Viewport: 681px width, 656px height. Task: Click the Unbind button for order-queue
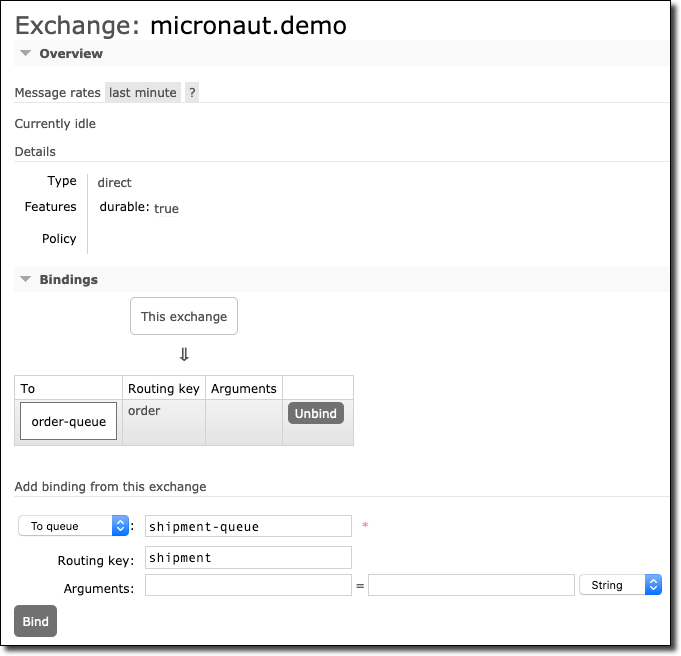pos(316,413)
